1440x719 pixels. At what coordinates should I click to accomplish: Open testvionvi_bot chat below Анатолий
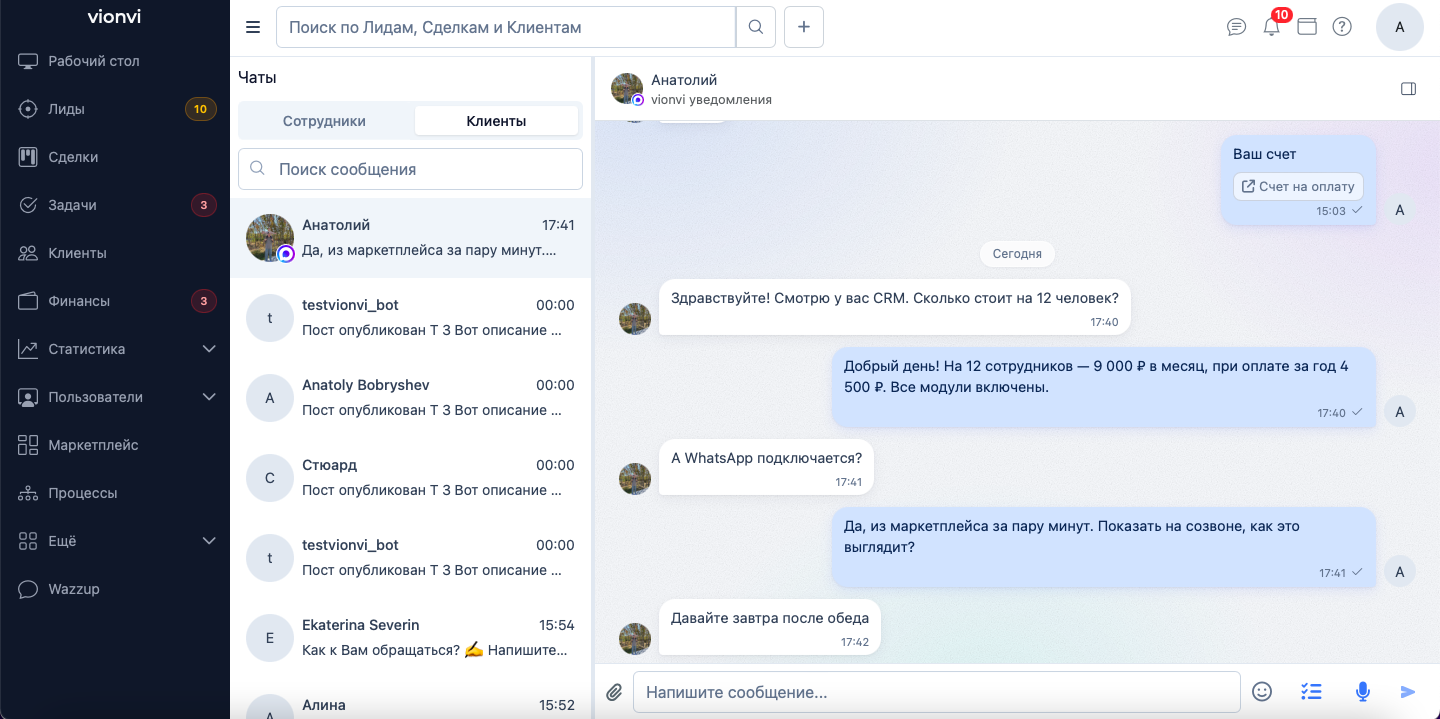pos(411,318)
